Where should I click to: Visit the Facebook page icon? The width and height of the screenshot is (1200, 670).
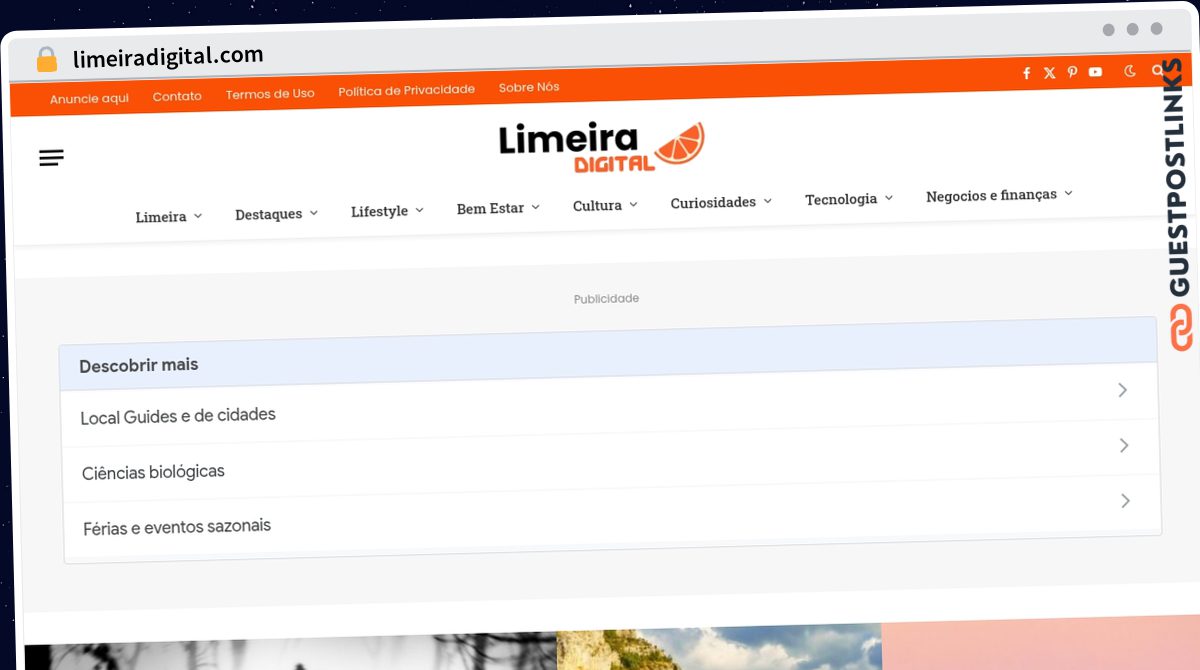pyautogui.click(x=1026, y=73)
